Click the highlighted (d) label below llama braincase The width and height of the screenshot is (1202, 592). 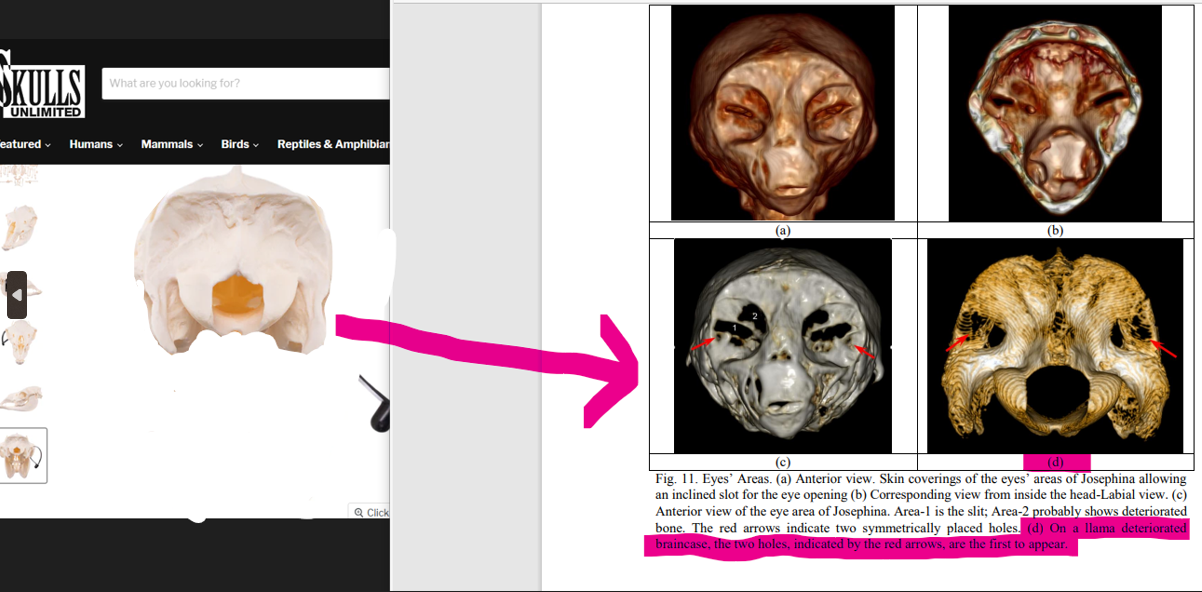click(x=1056, y=462)
